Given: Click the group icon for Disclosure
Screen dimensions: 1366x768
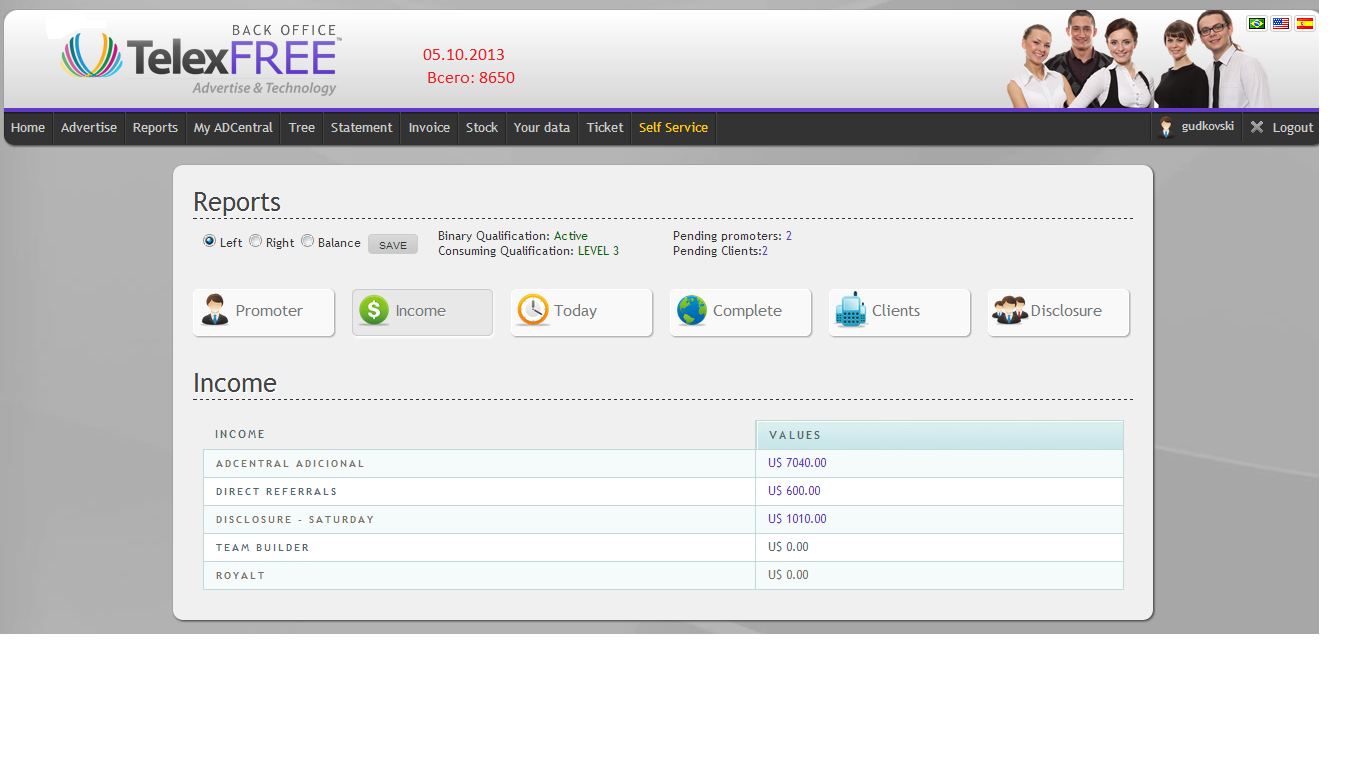Looking at the screenshot, I should point(1010,310).
